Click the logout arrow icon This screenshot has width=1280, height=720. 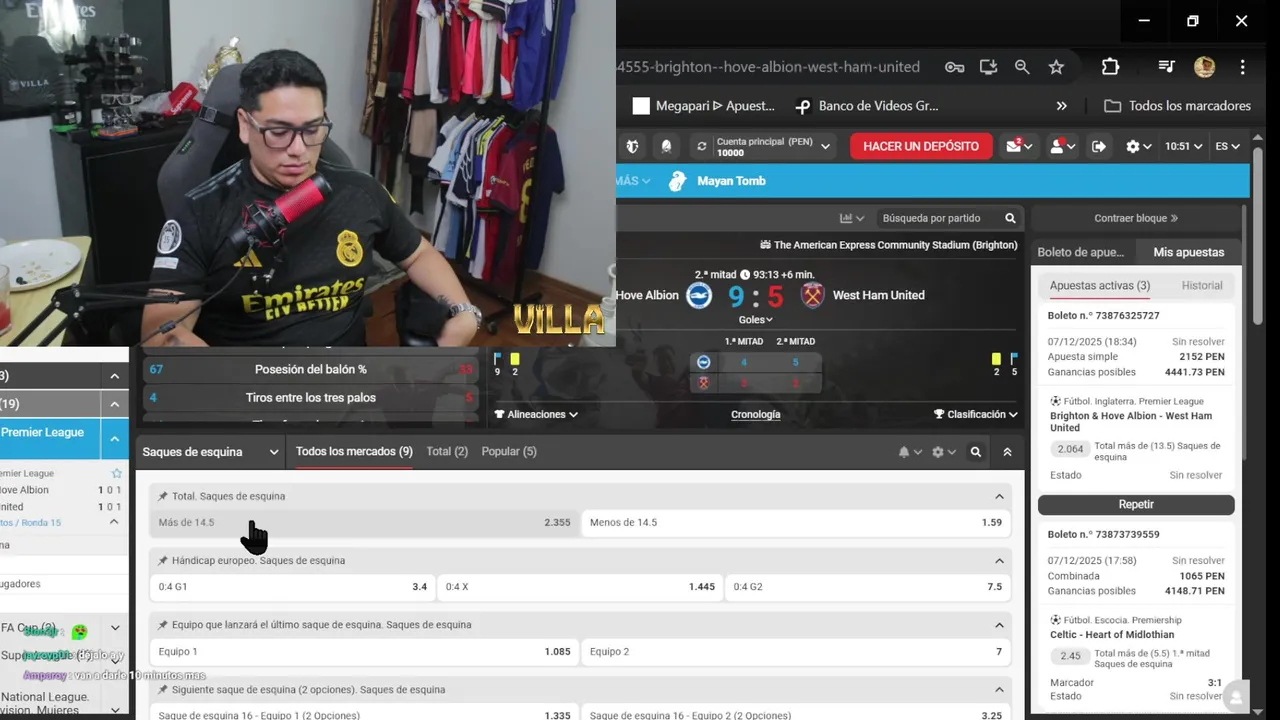[1099, 146]
